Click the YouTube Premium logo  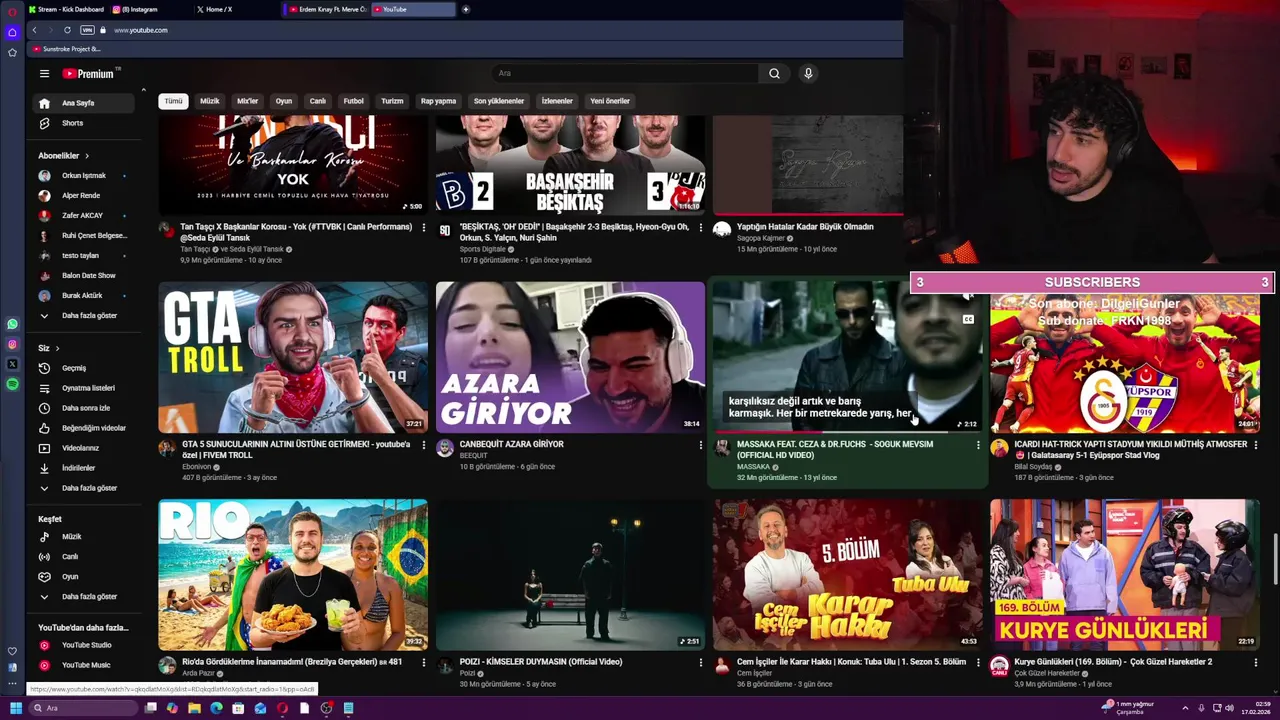click(x=90, y=74)
